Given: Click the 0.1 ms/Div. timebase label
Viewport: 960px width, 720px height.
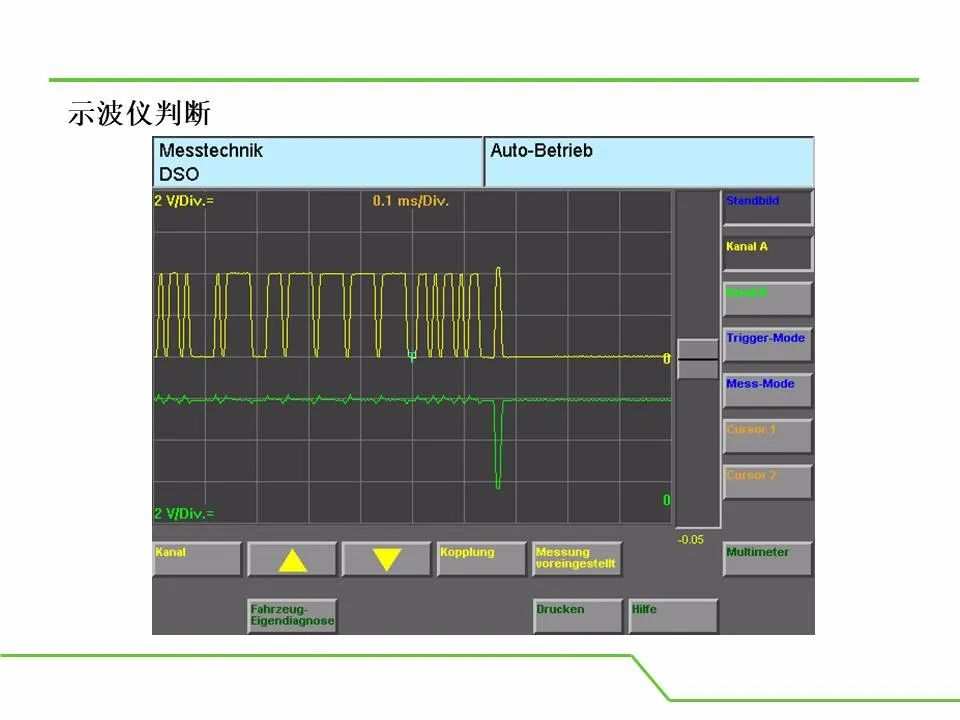Looking at the screenshot, I should pyautogui.click(x=411, y=201).
